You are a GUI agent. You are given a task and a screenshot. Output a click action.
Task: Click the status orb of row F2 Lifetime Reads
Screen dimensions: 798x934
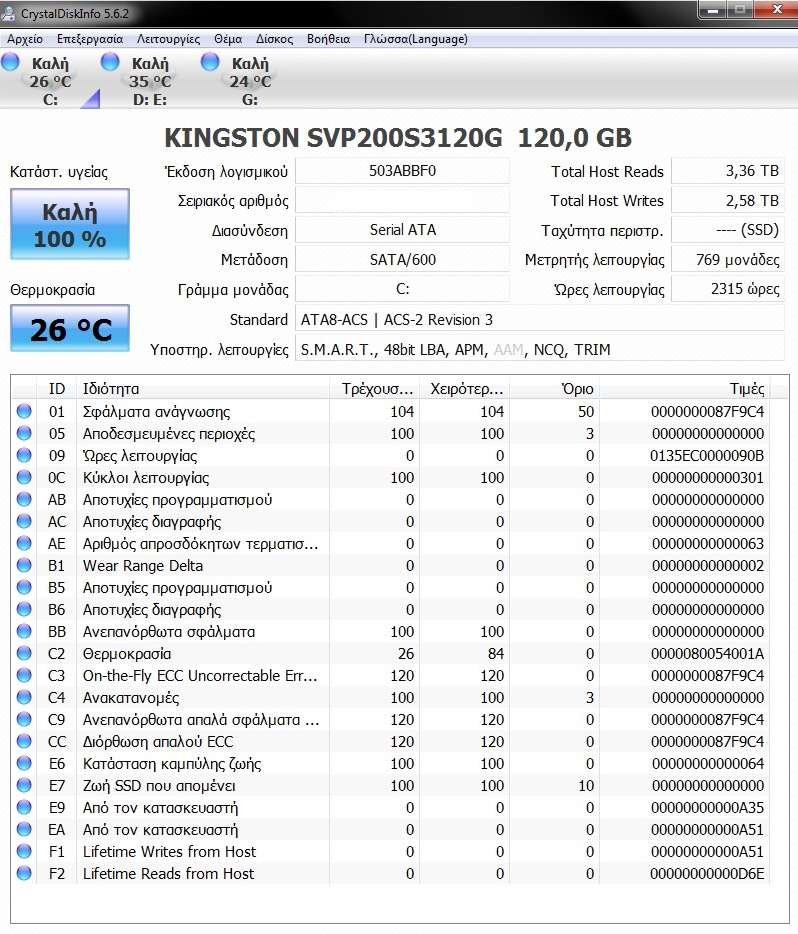pyautogui.click(x=24, y=874)
